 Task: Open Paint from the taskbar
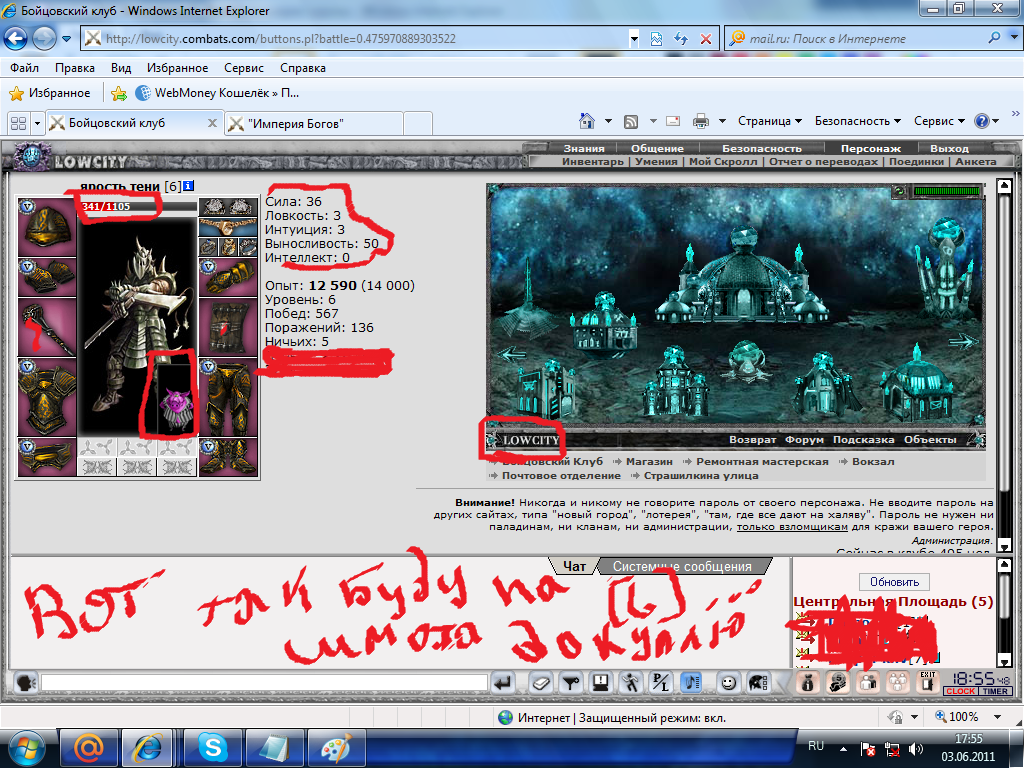tap(336, 748)
